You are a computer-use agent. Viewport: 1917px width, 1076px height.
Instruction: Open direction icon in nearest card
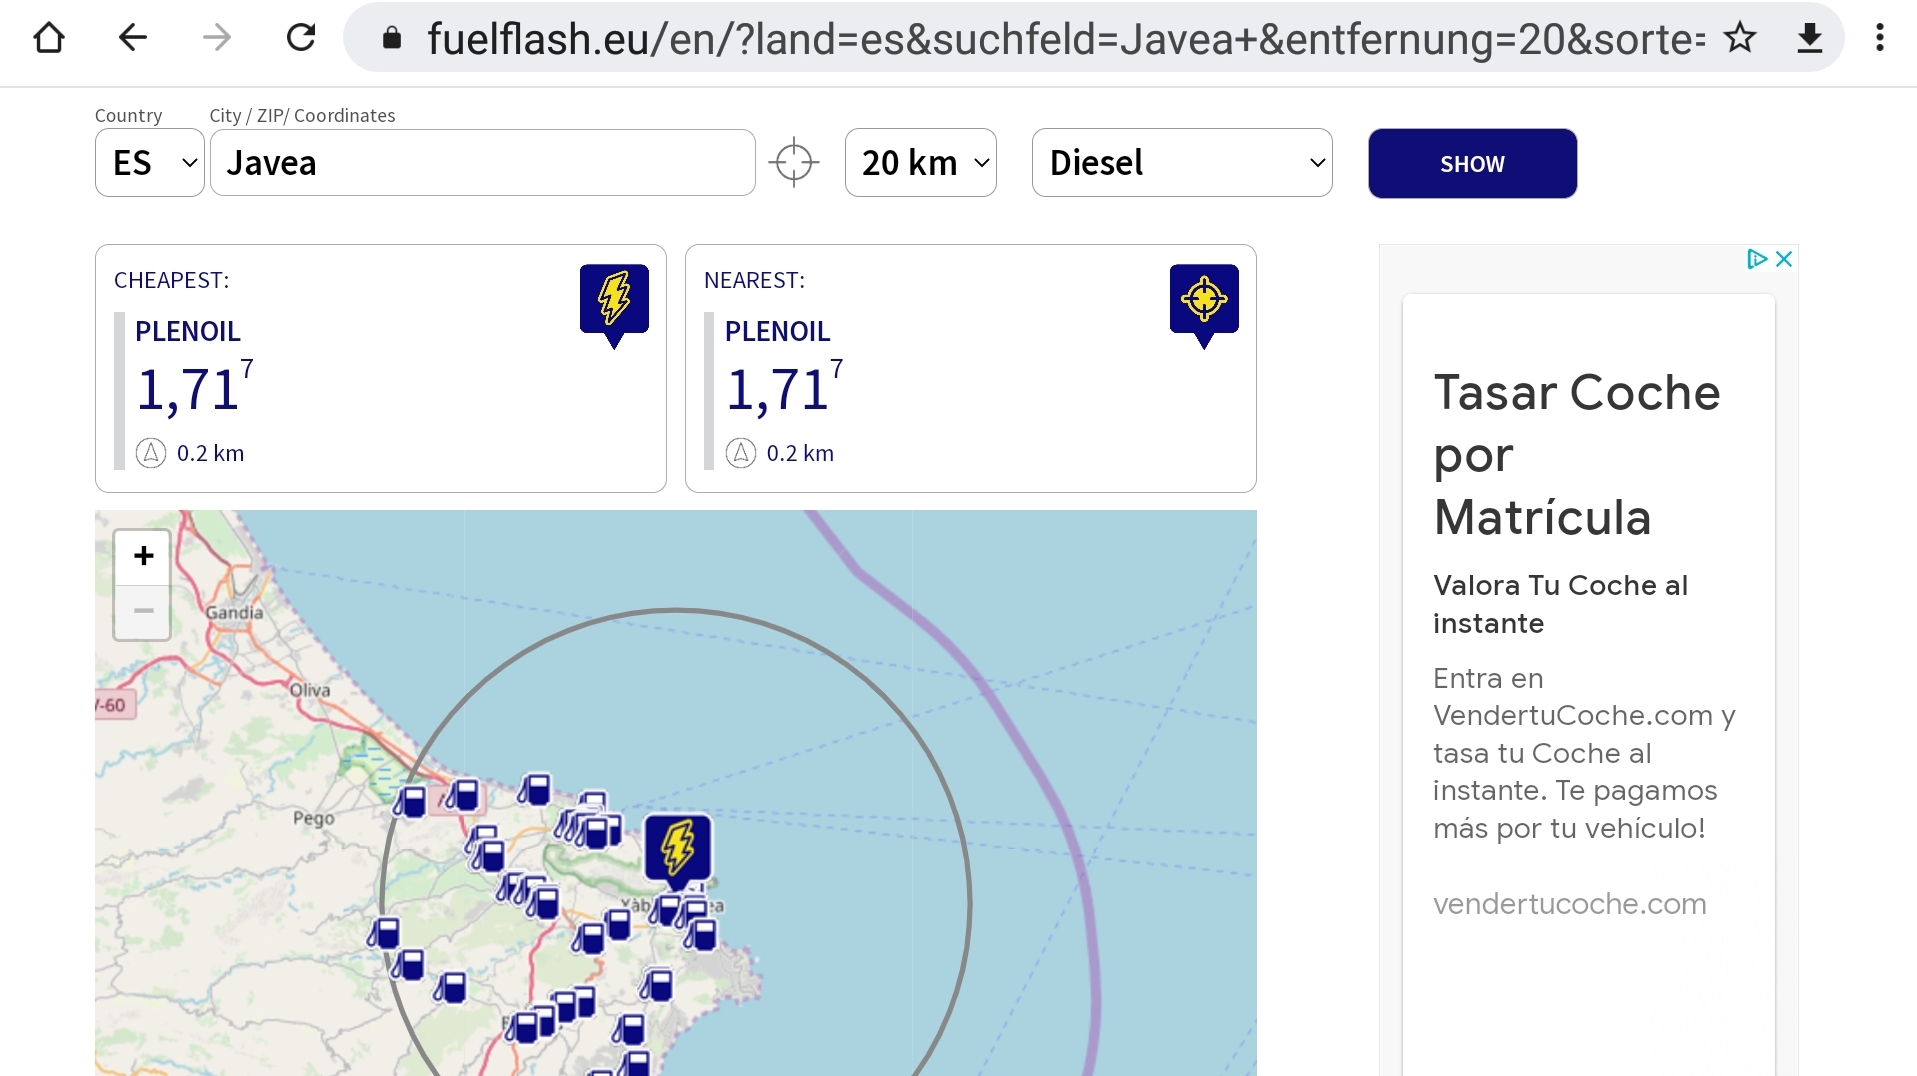(741, 453)
